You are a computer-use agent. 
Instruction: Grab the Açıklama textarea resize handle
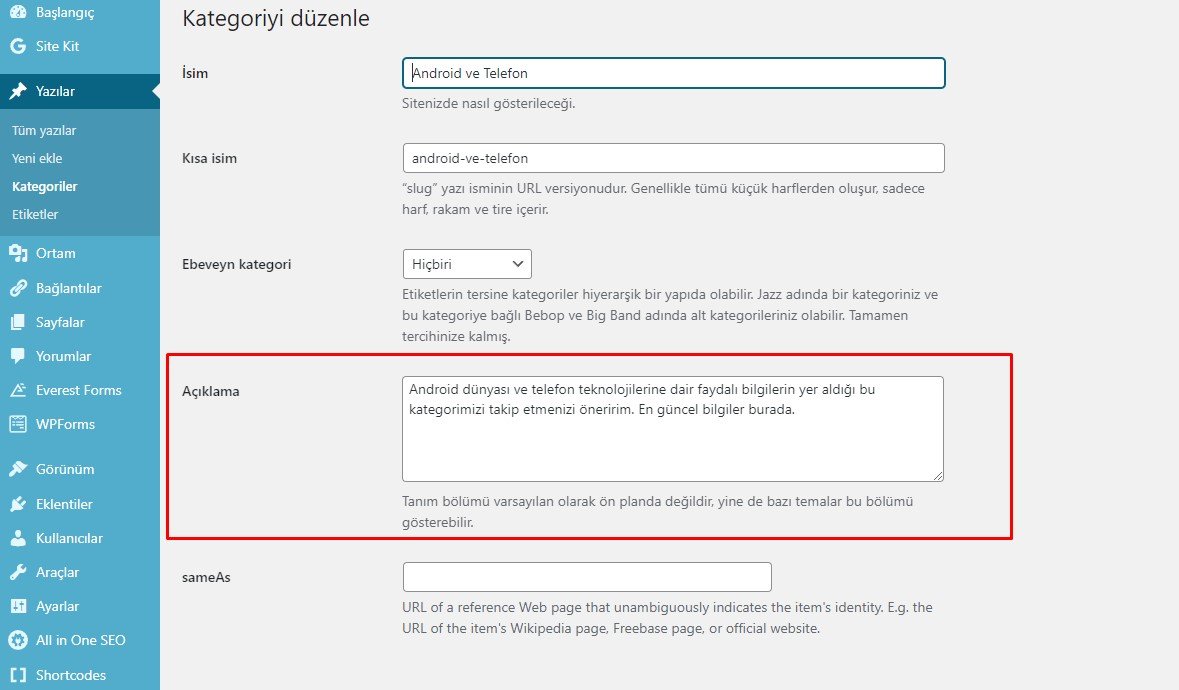[x=938, y=476]
